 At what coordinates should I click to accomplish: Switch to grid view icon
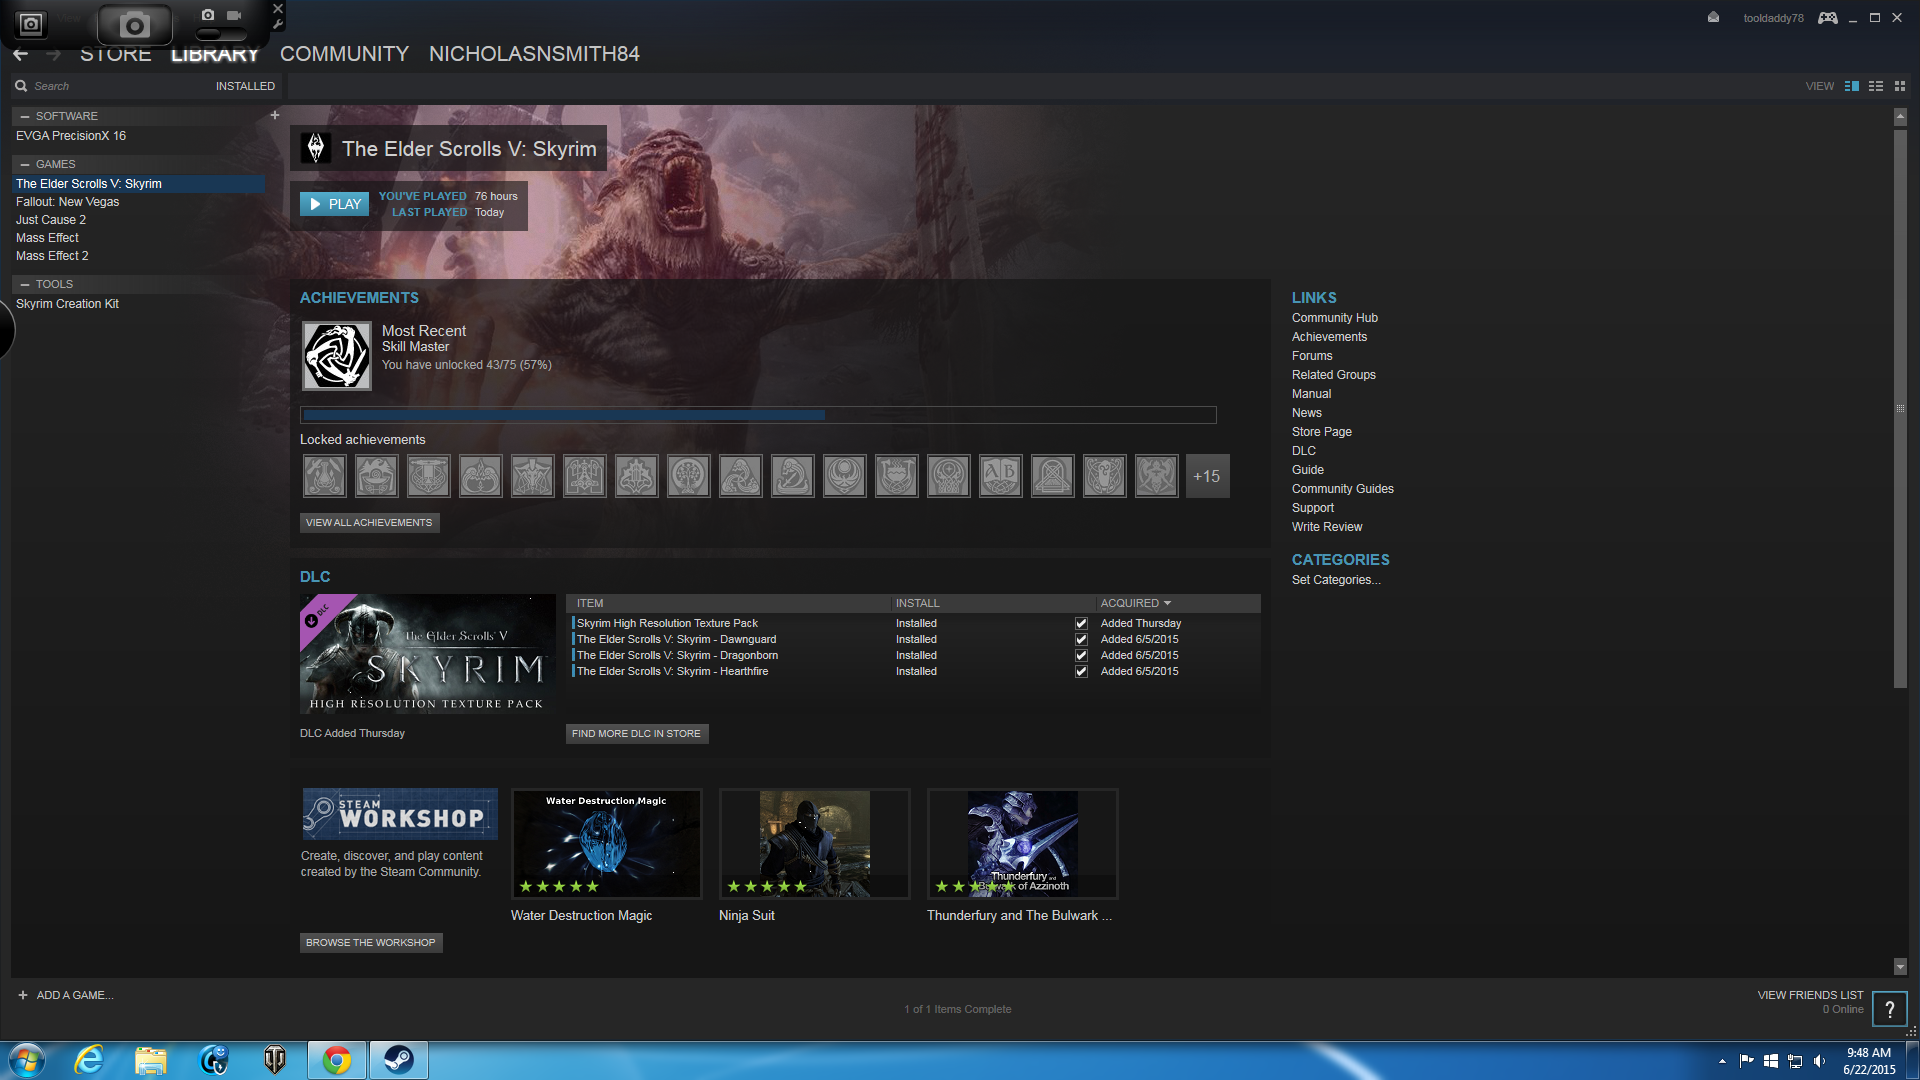[1900, 86]
